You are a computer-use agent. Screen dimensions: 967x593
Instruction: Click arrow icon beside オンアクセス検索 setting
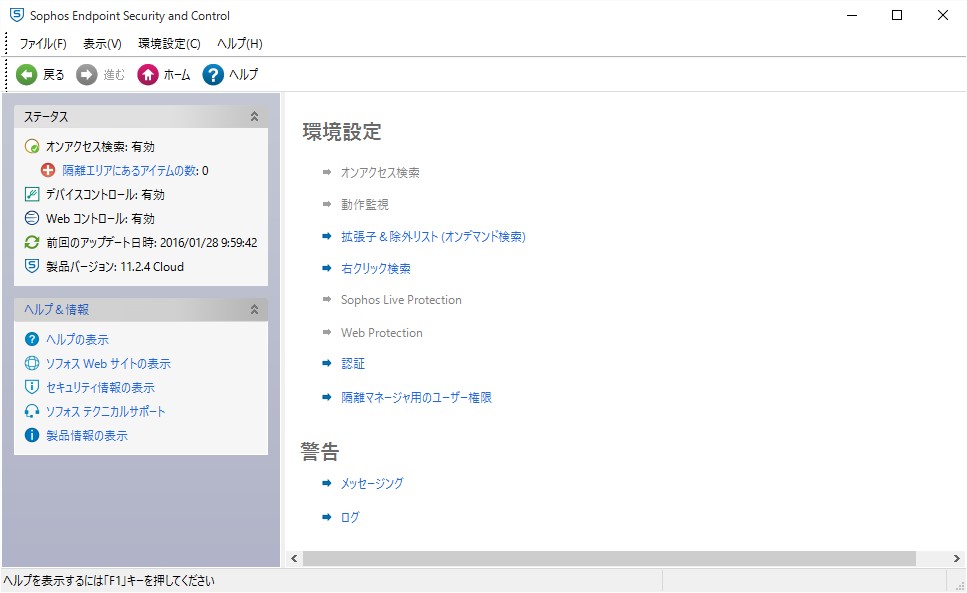[x=327, y=172]
